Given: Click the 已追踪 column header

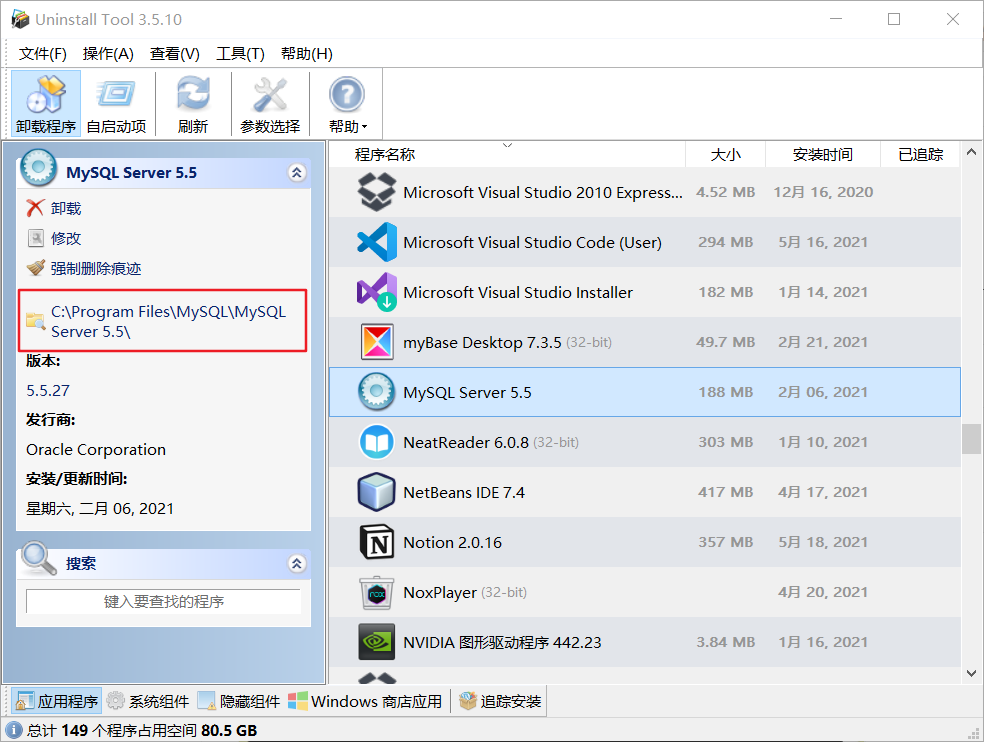Looking at the screenshot, I should (920, 154).
